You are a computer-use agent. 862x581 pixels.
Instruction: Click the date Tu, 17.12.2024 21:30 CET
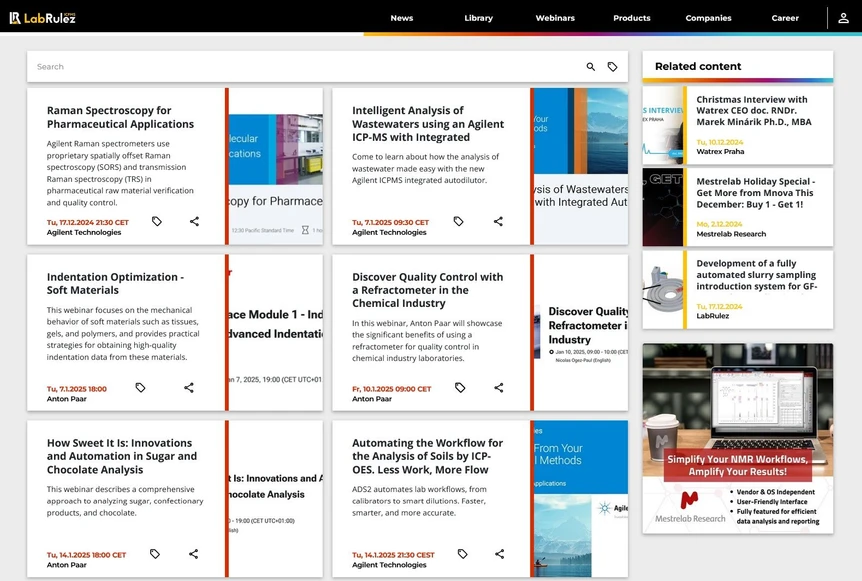[x=87, y=223]
